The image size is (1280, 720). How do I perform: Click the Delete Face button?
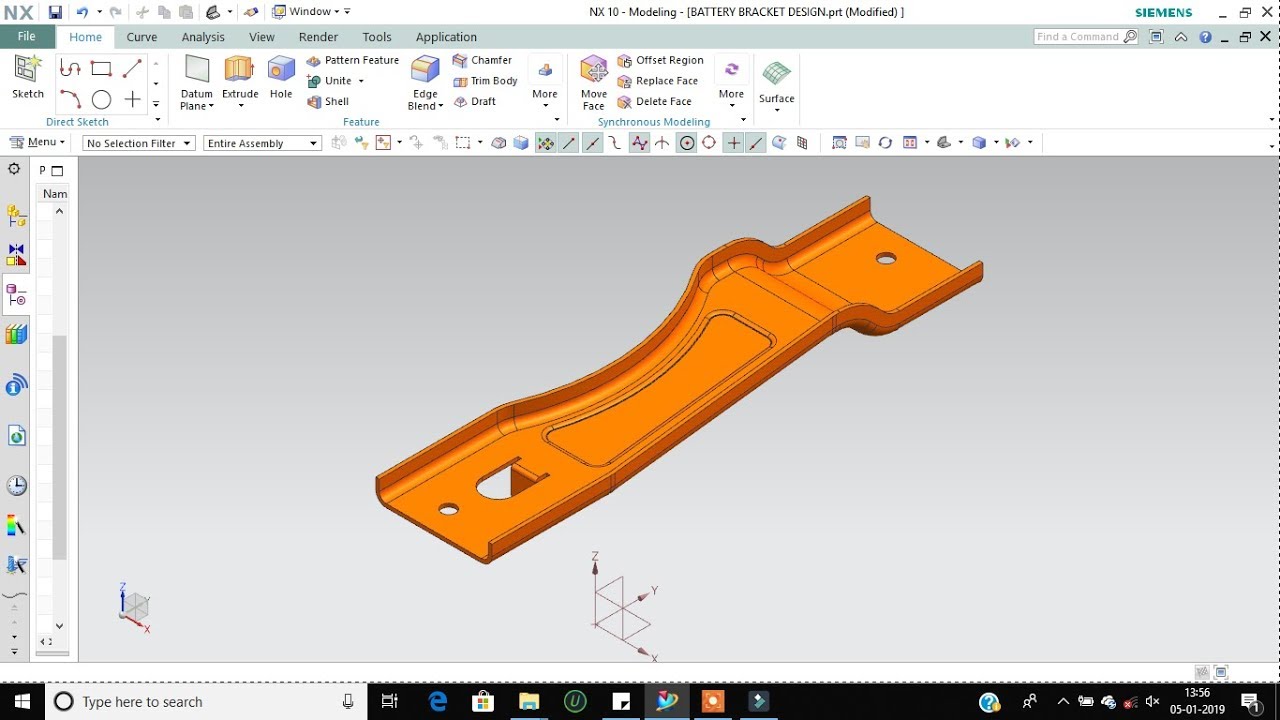(655, 101)
